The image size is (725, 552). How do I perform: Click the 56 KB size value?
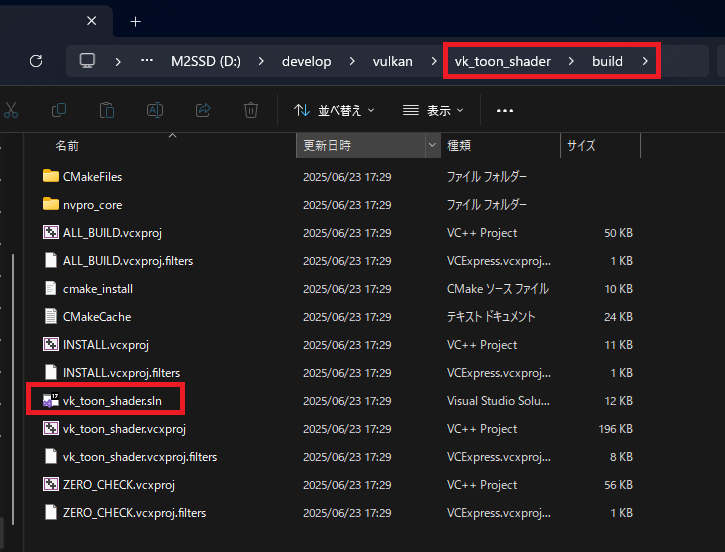pyautogui.click(x=618, y=485)
